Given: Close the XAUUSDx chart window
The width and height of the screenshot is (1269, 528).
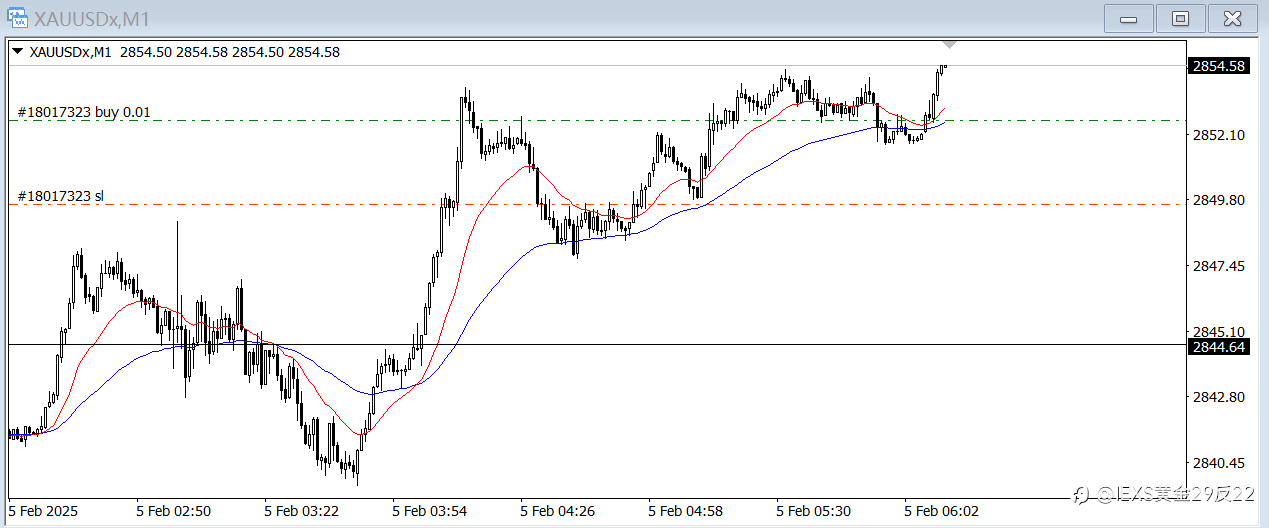Looking at the screenshot, I should tap(1233, 18).
